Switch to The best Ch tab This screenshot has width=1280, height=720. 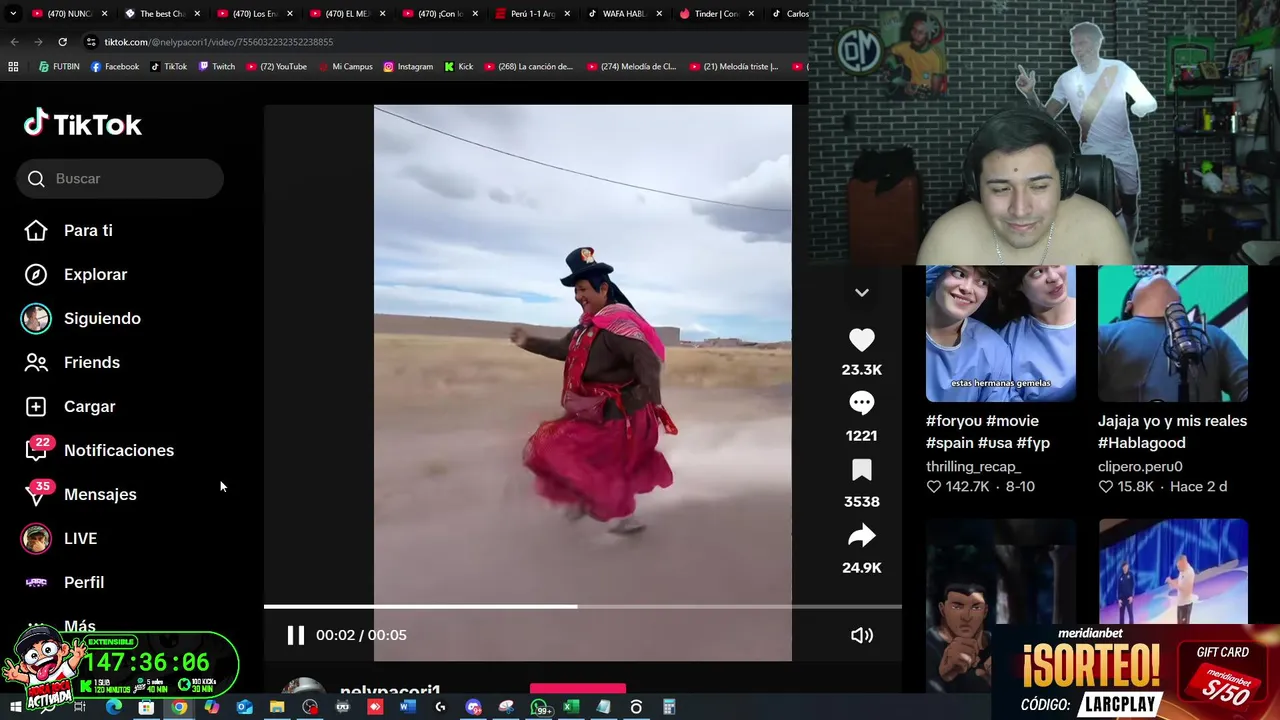point(164,14)
